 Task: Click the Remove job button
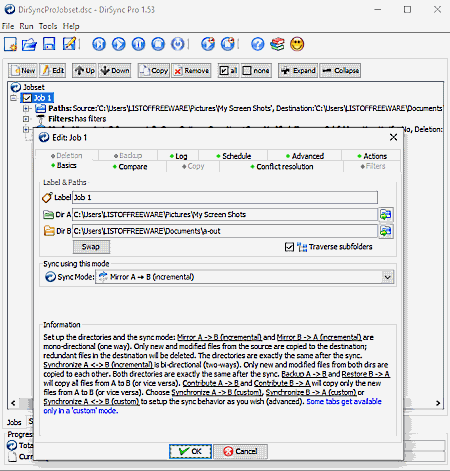click(191, 71)
